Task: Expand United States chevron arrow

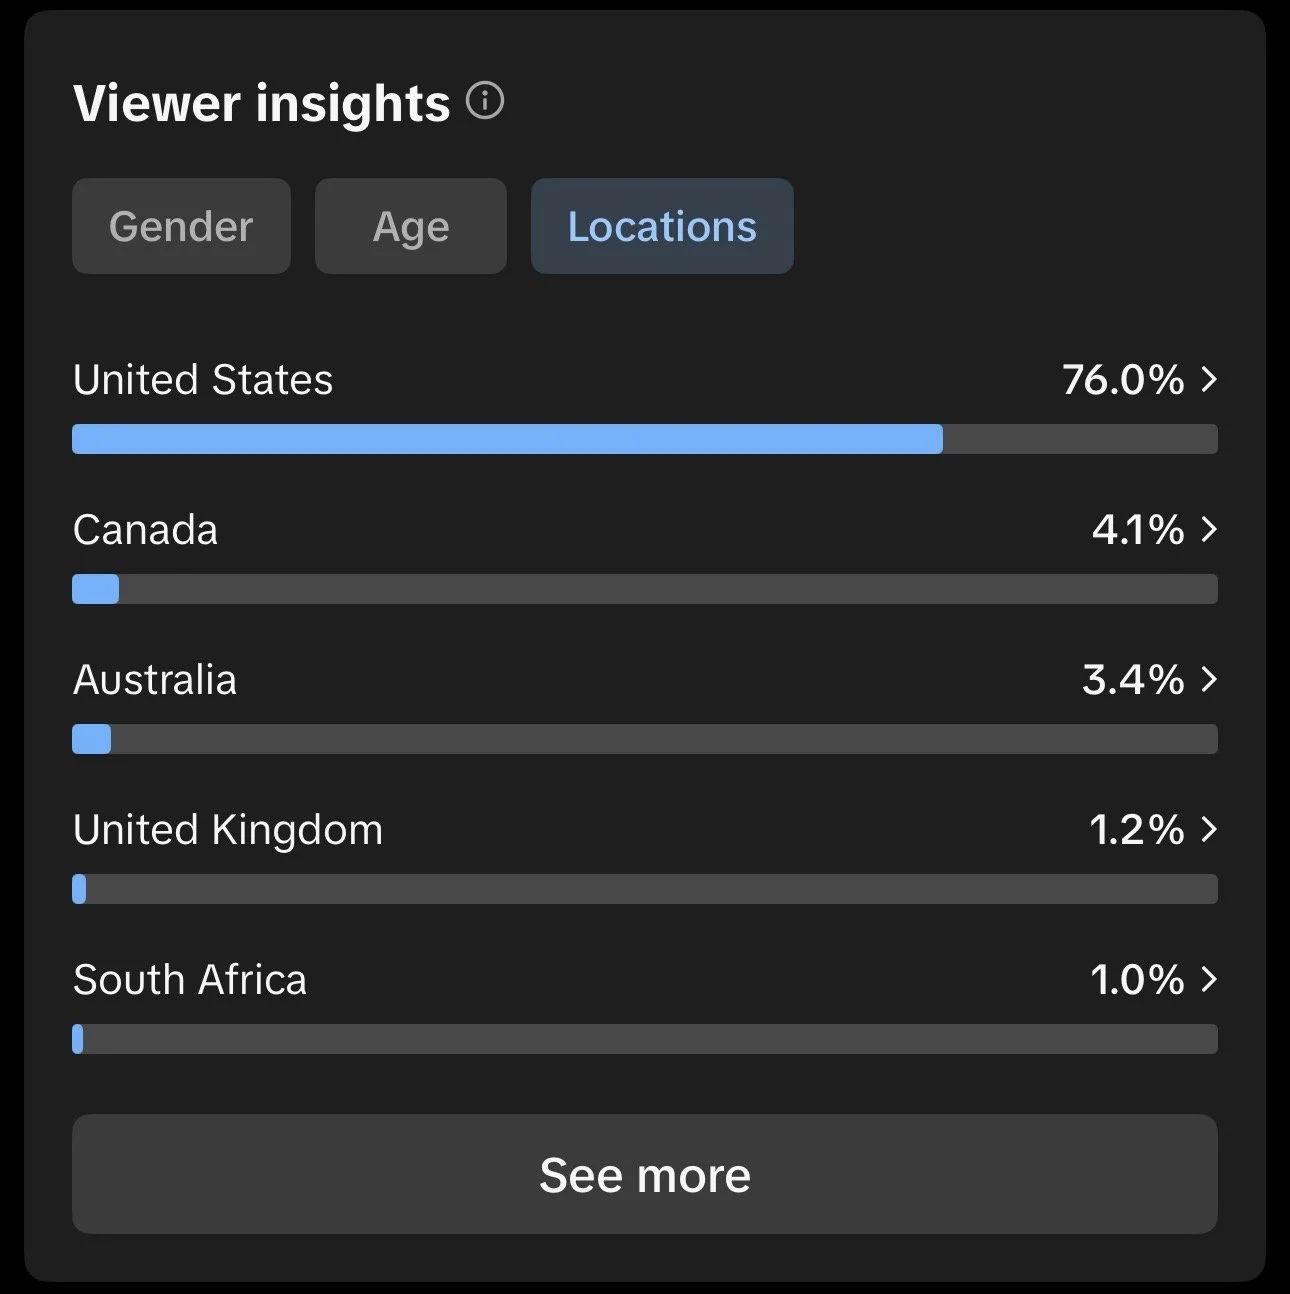Action: click(x=1209, y=379)
